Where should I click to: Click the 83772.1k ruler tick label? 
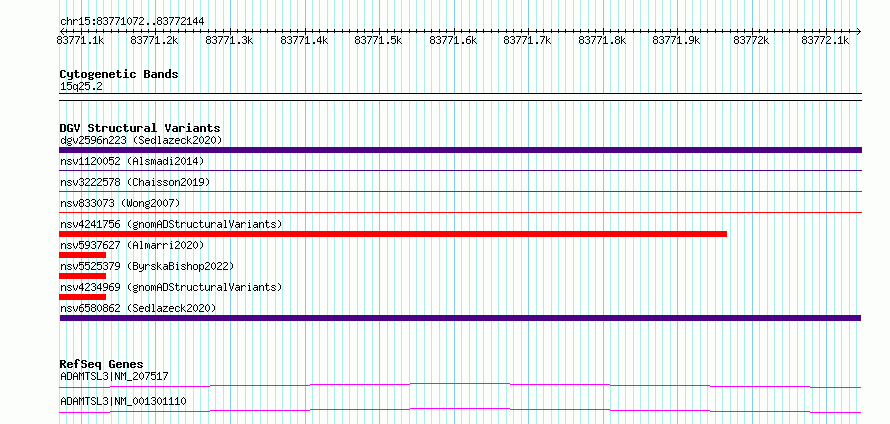point(825,40)
